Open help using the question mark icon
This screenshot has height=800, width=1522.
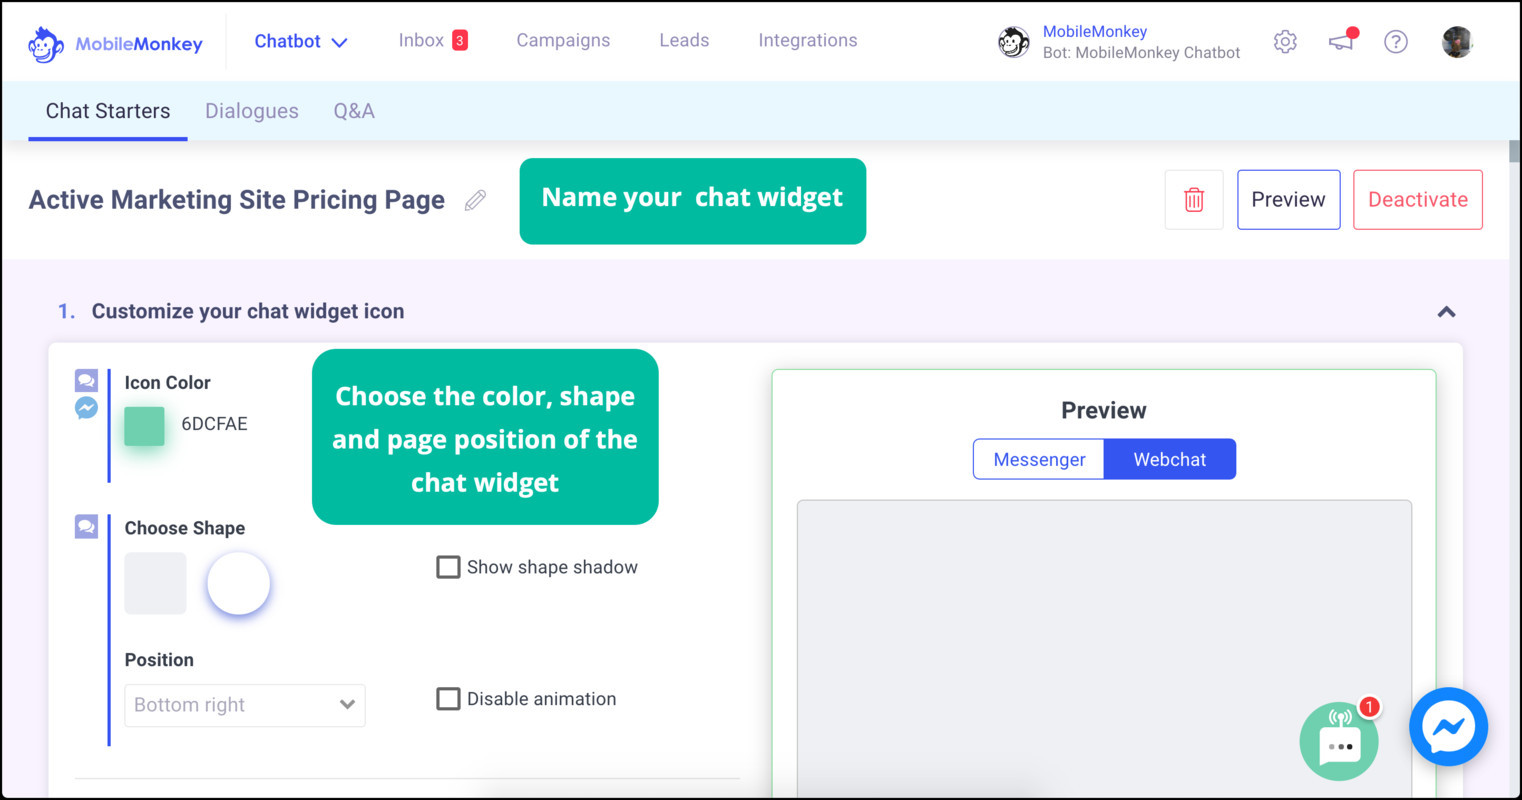click(x=1396, y=41)
